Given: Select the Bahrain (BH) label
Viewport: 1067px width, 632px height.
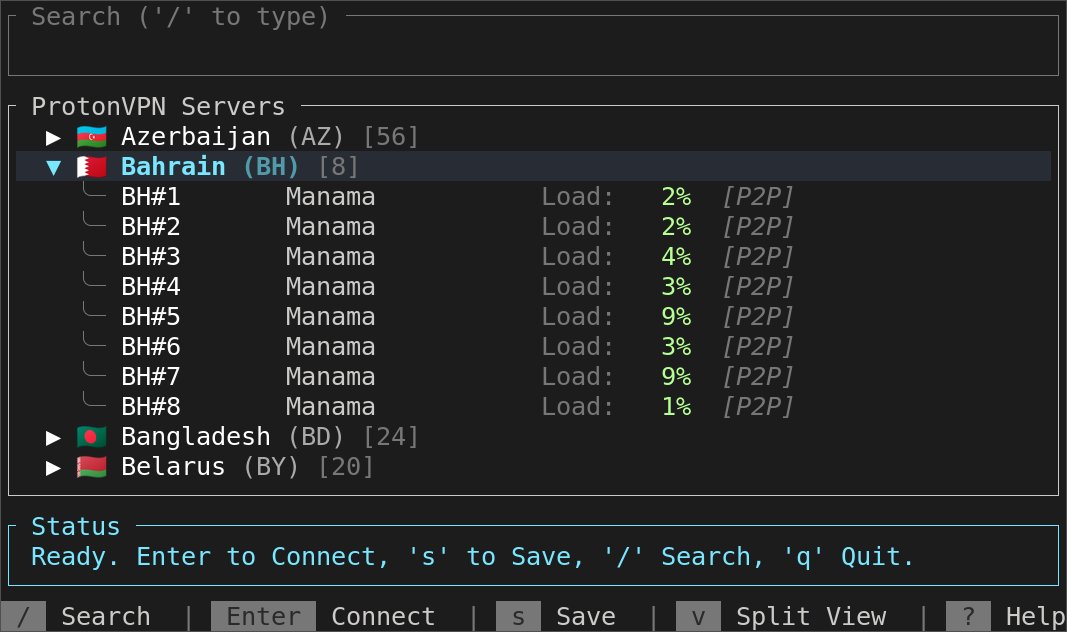Looking at the screenshot, I should point(210,167).
